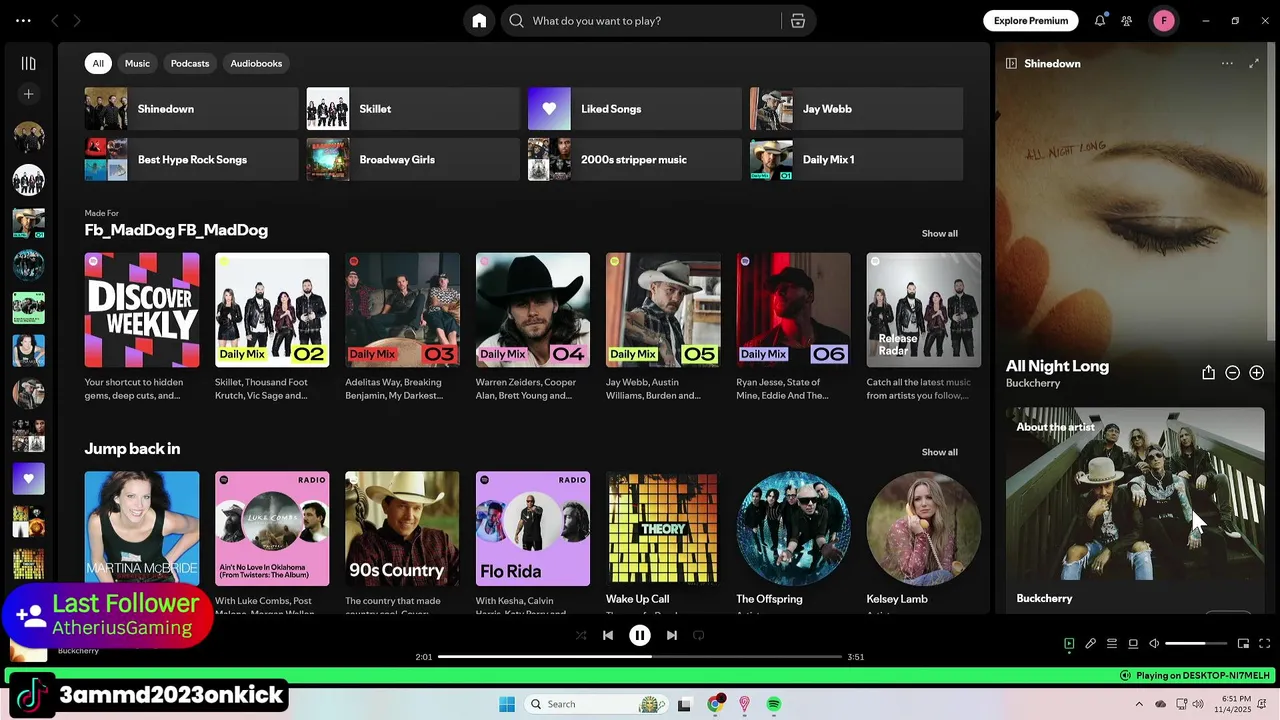Viewport: 1280px width, 720px height.
Task: Open 2000s stripper music playlist tile
Action: 635,160
